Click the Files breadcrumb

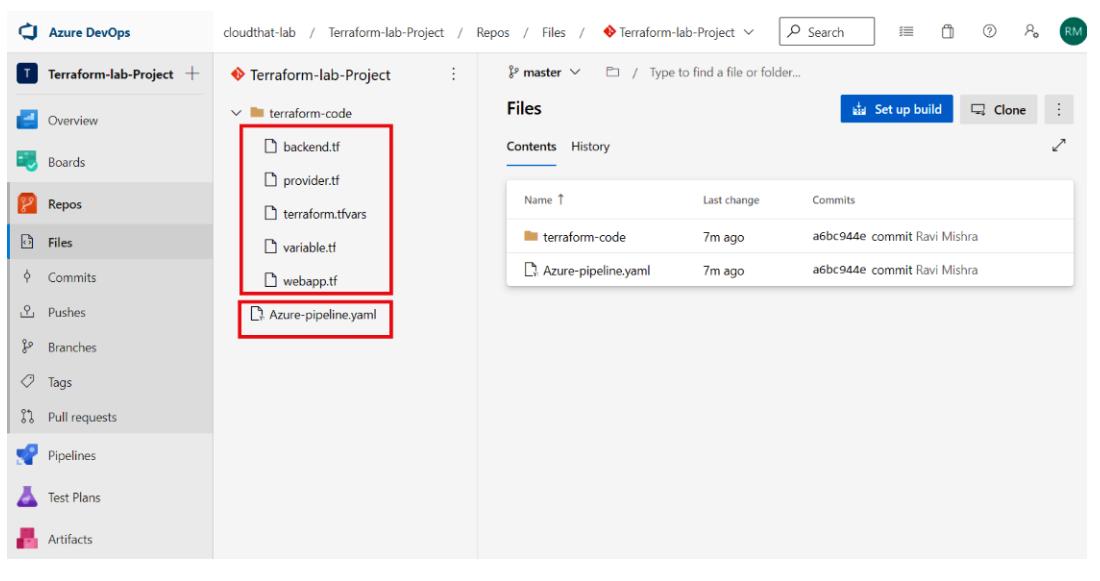click(x=554, y=32)
